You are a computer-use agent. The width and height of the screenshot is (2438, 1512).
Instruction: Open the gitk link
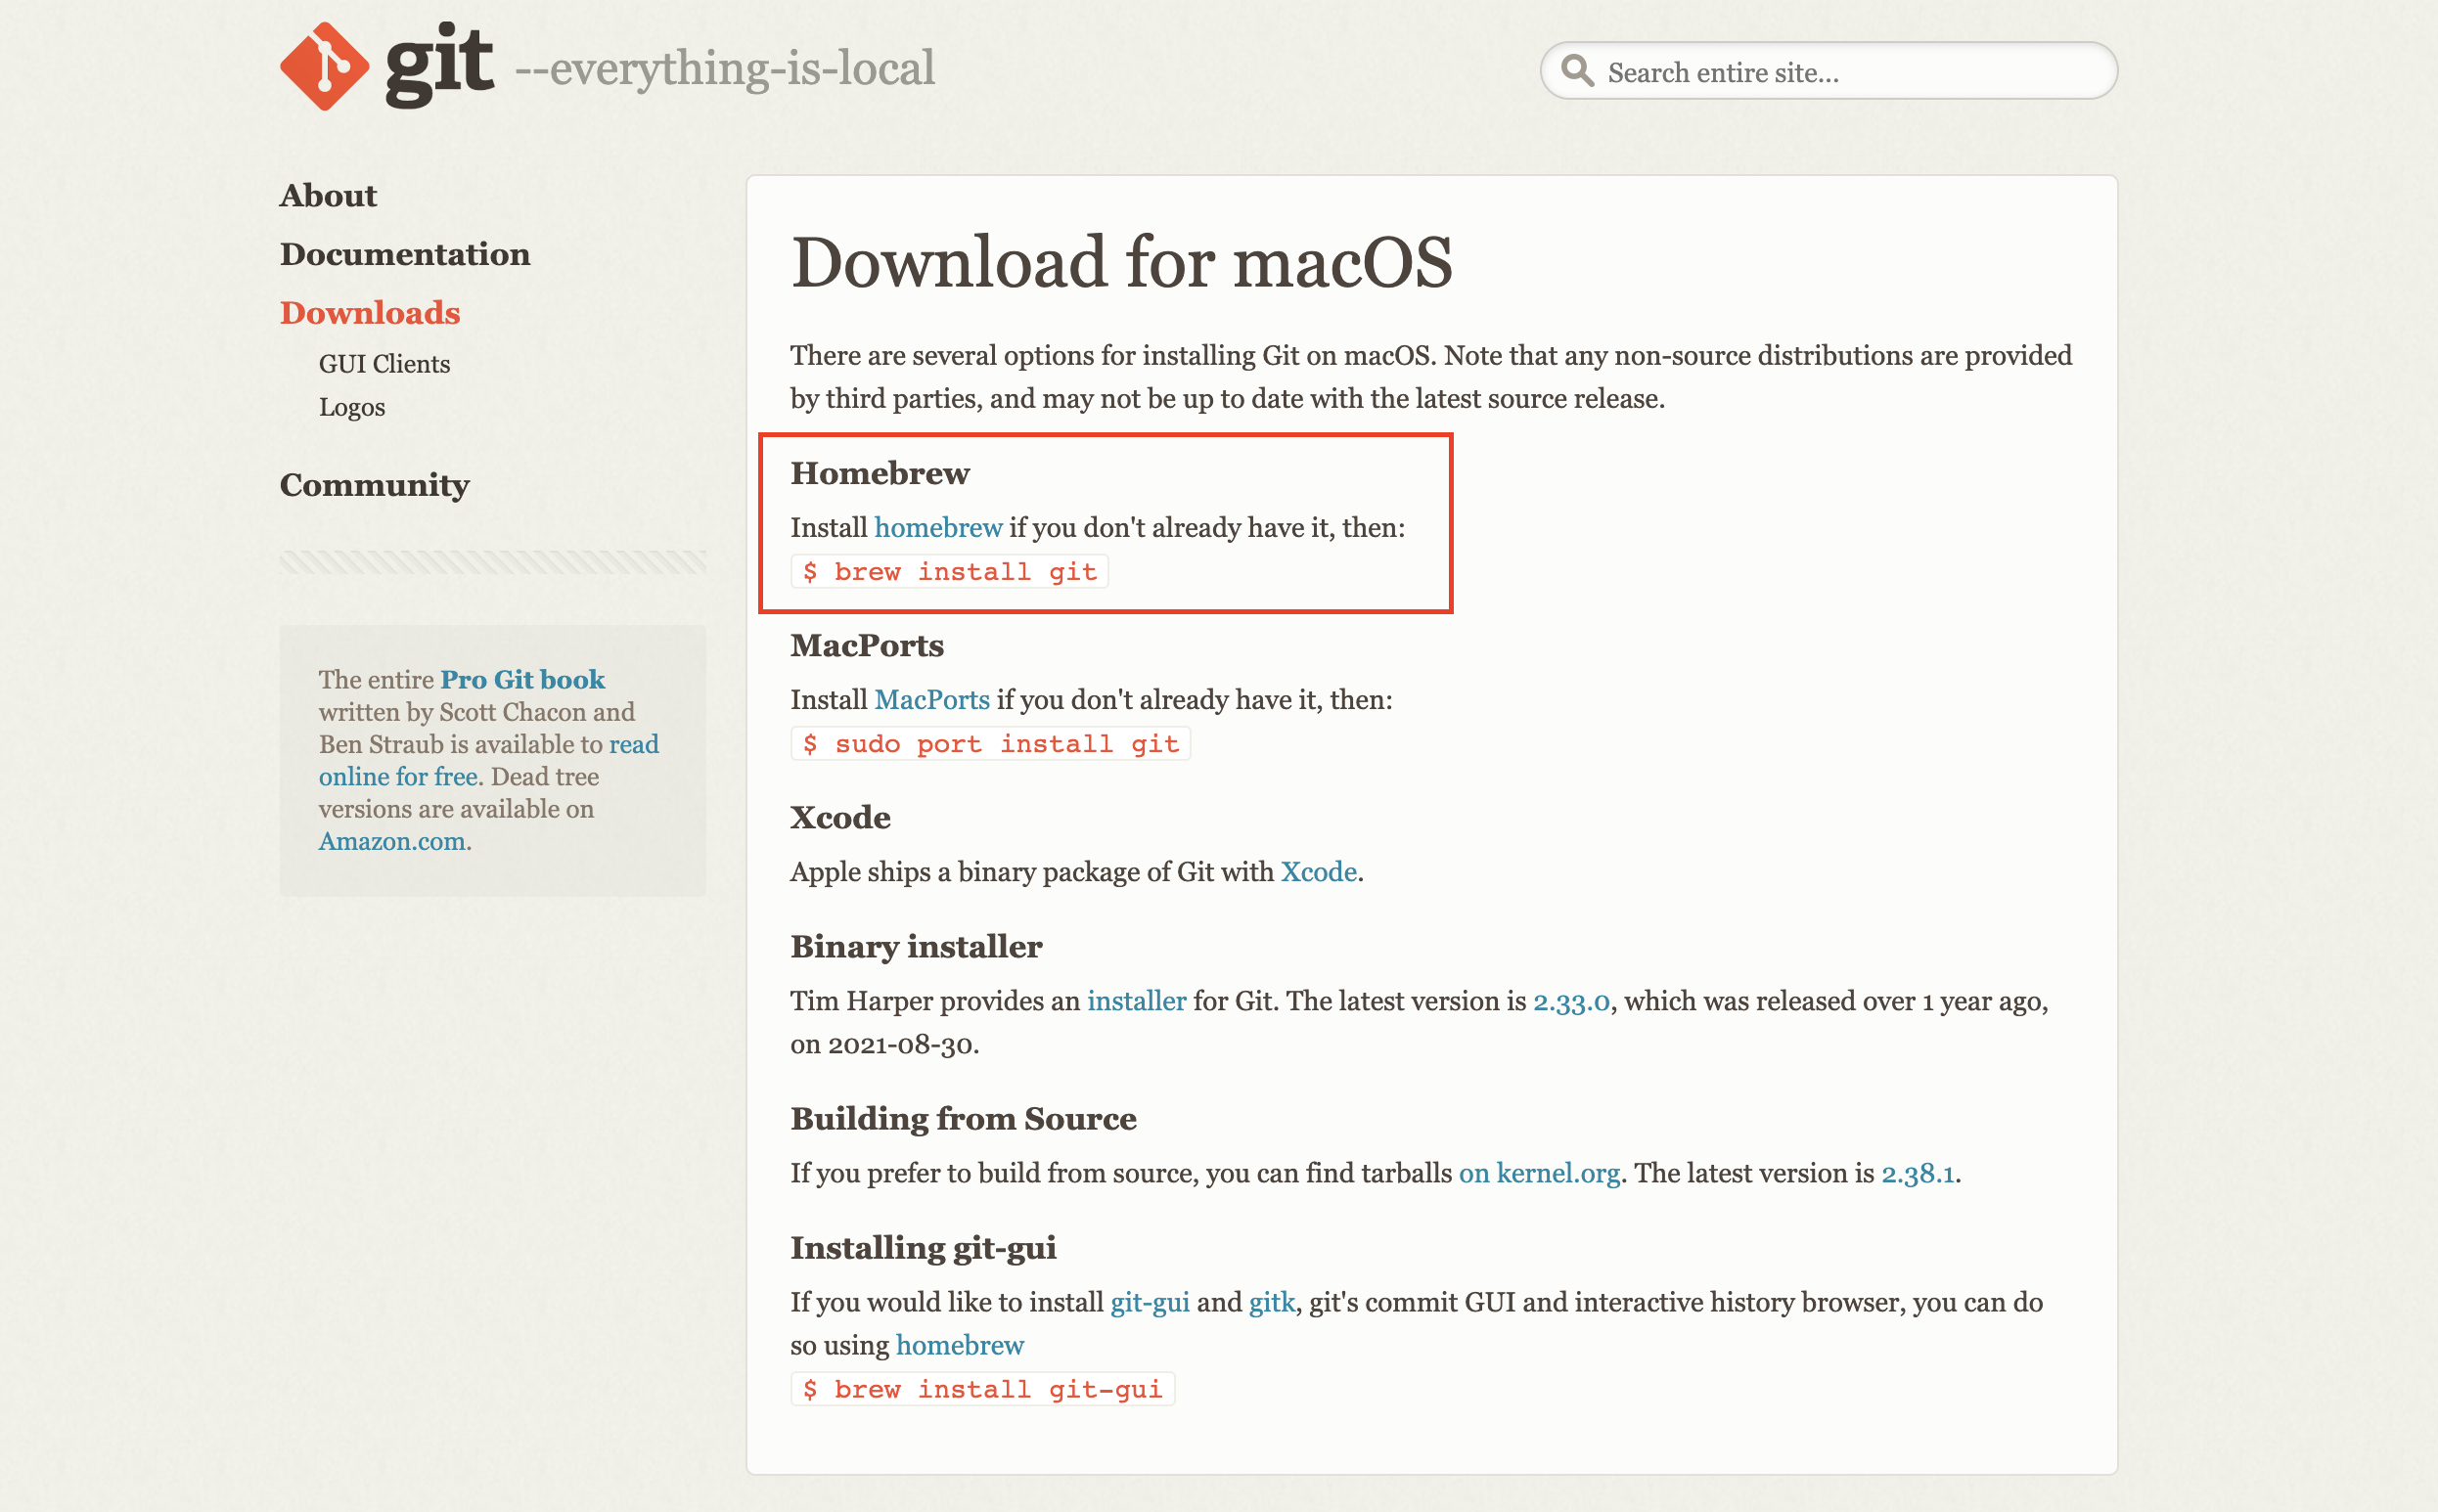click(1271, 1302)
